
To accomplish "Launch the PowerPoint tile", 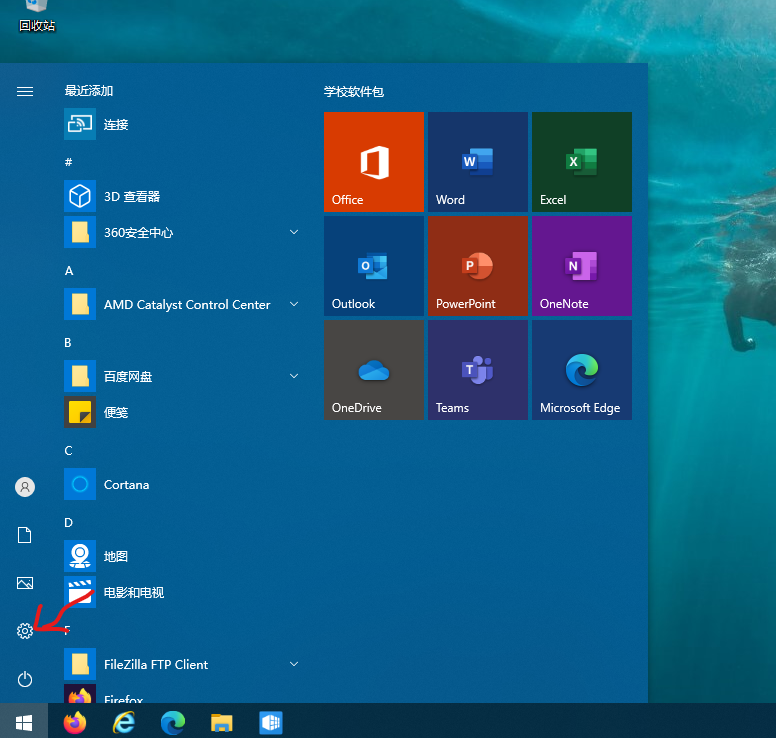I will point(478,266).
